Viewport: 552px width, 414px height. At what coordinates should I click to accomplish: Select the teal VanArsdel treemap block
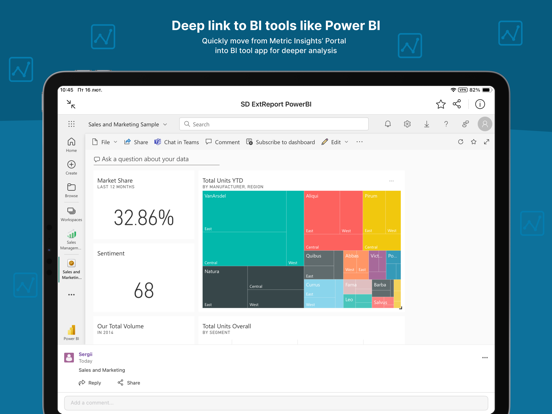click(253, 228)
